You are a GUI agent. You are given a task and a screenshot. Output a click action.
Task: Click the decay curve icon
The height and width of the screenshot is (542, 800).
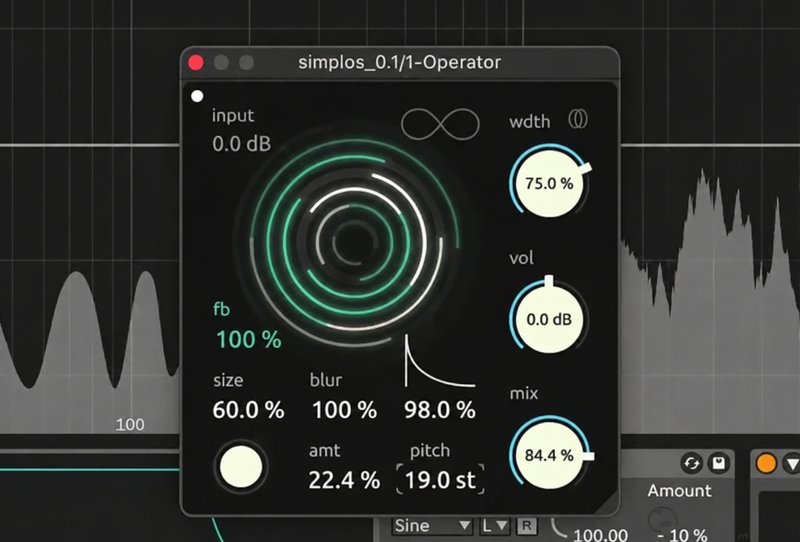coord(440,361)
